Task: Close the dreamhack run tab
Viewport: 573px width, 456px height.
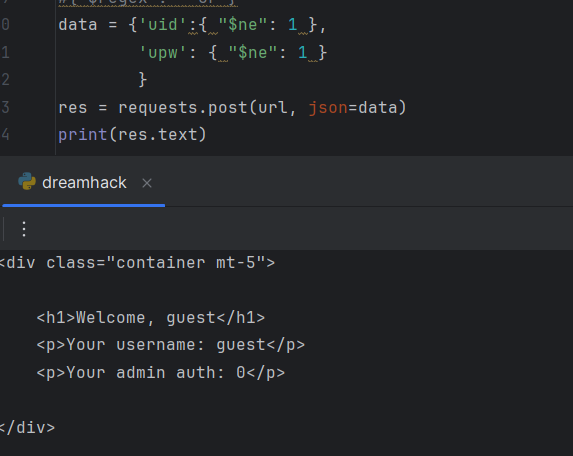Action: pyautogui.click(x=147, y=183)
